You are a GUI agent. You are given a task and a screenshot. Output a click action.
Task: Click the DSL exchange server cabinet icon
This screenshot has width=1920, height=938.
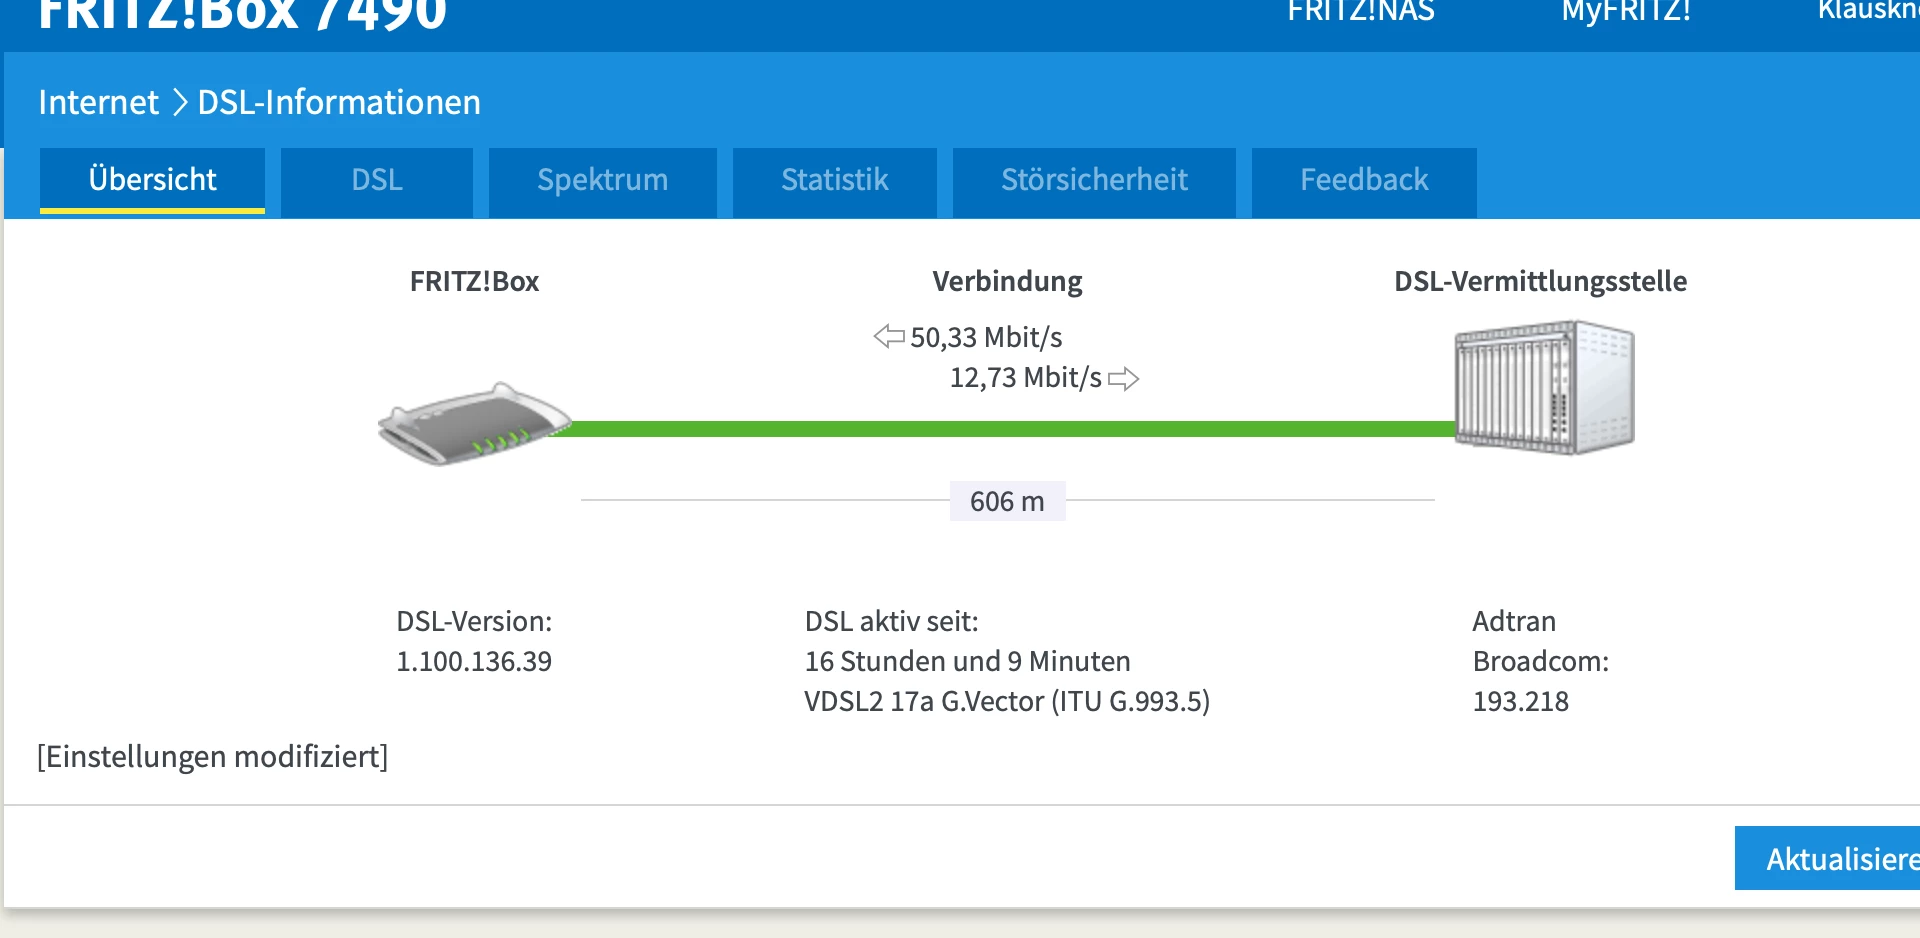point(1544,388)
